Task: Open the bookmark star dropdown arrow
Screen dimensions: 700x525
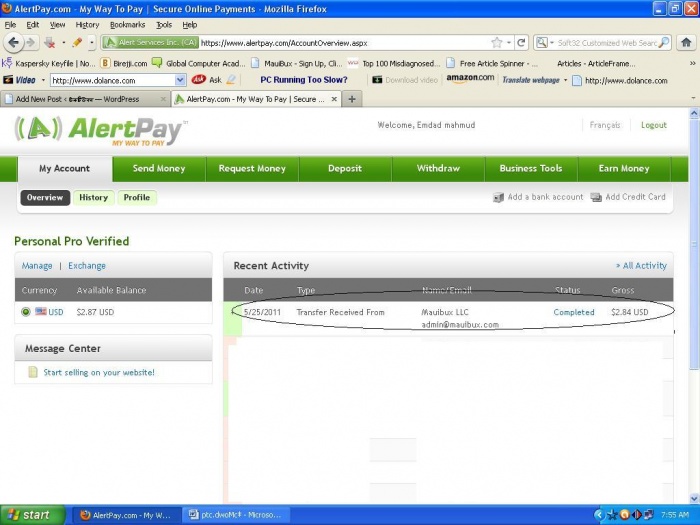Action: (508, 43)
